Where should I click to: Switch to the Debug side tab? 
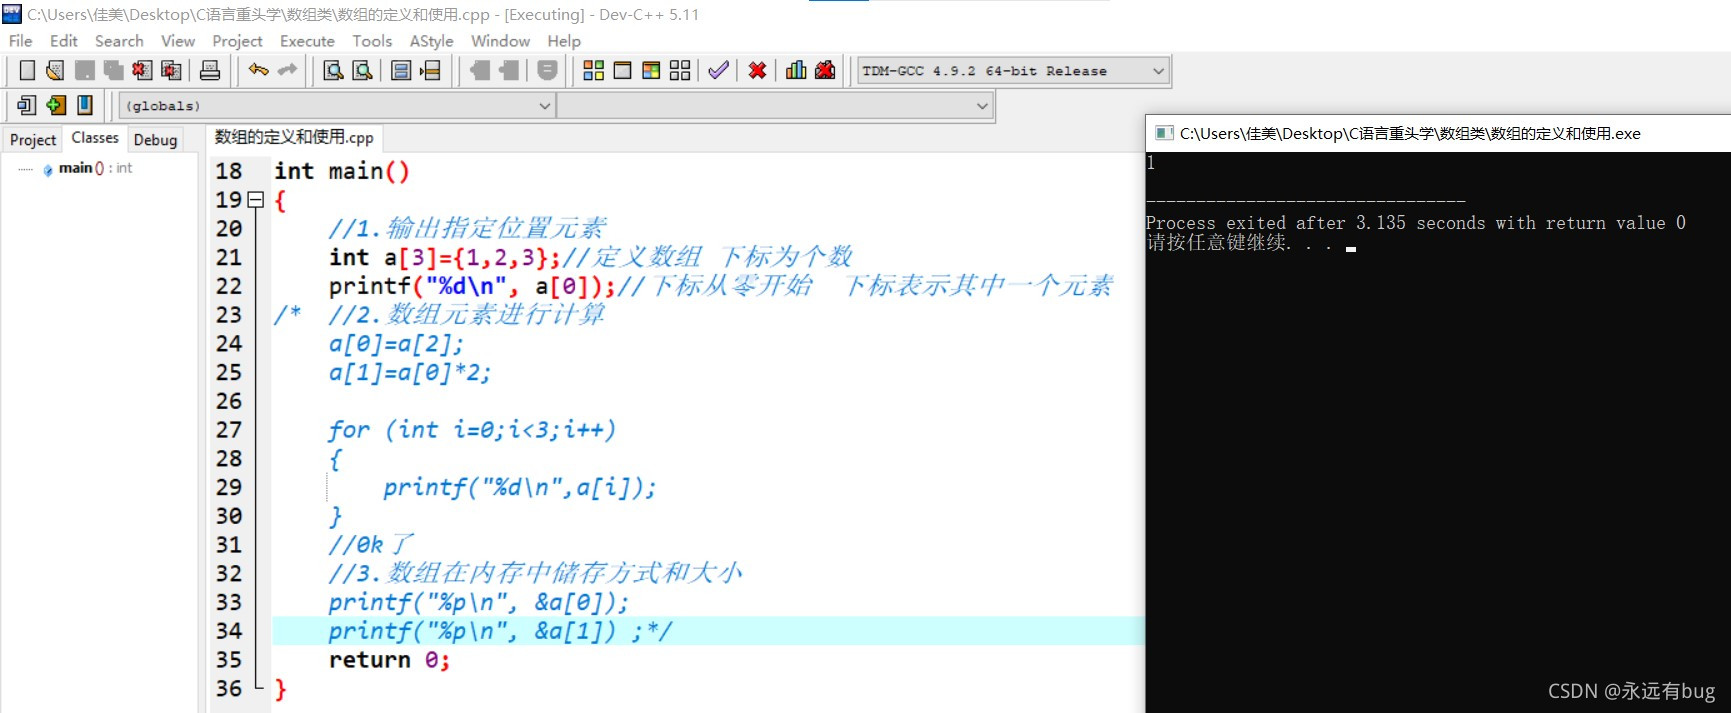click(155, 140)
